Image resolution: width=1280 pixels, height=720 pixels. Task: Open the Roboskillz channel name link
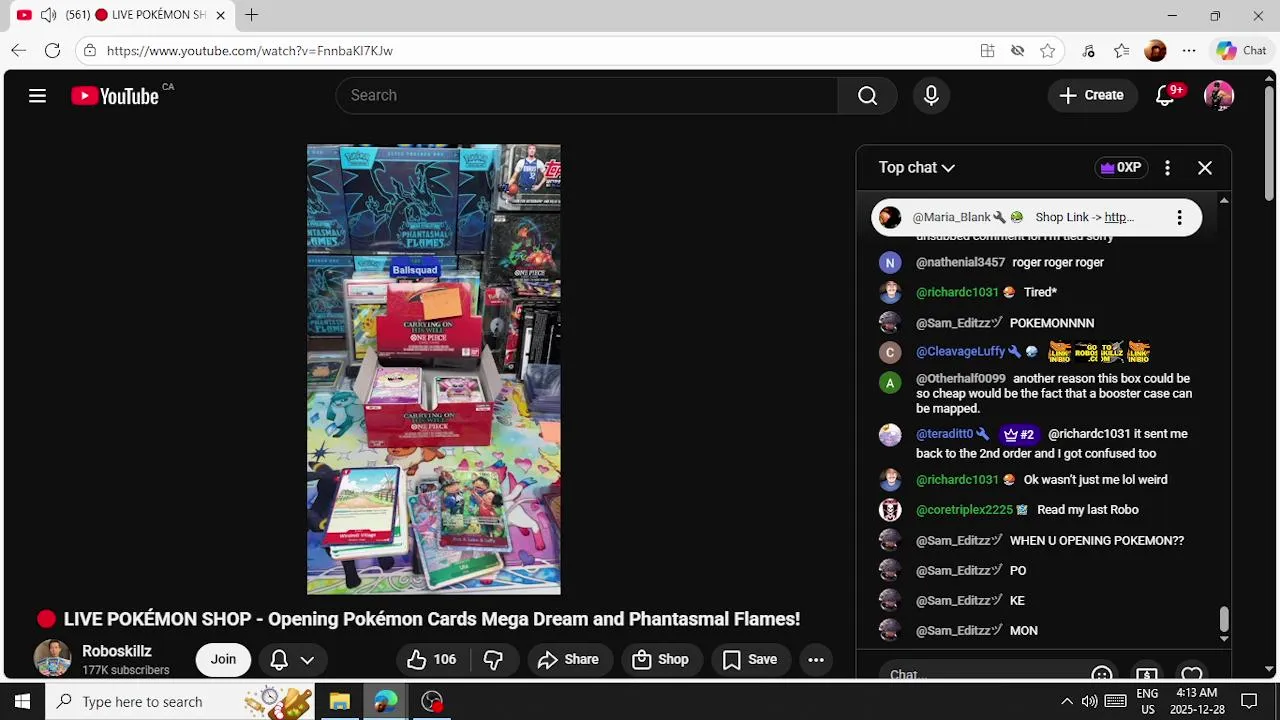tap(117, 651)
